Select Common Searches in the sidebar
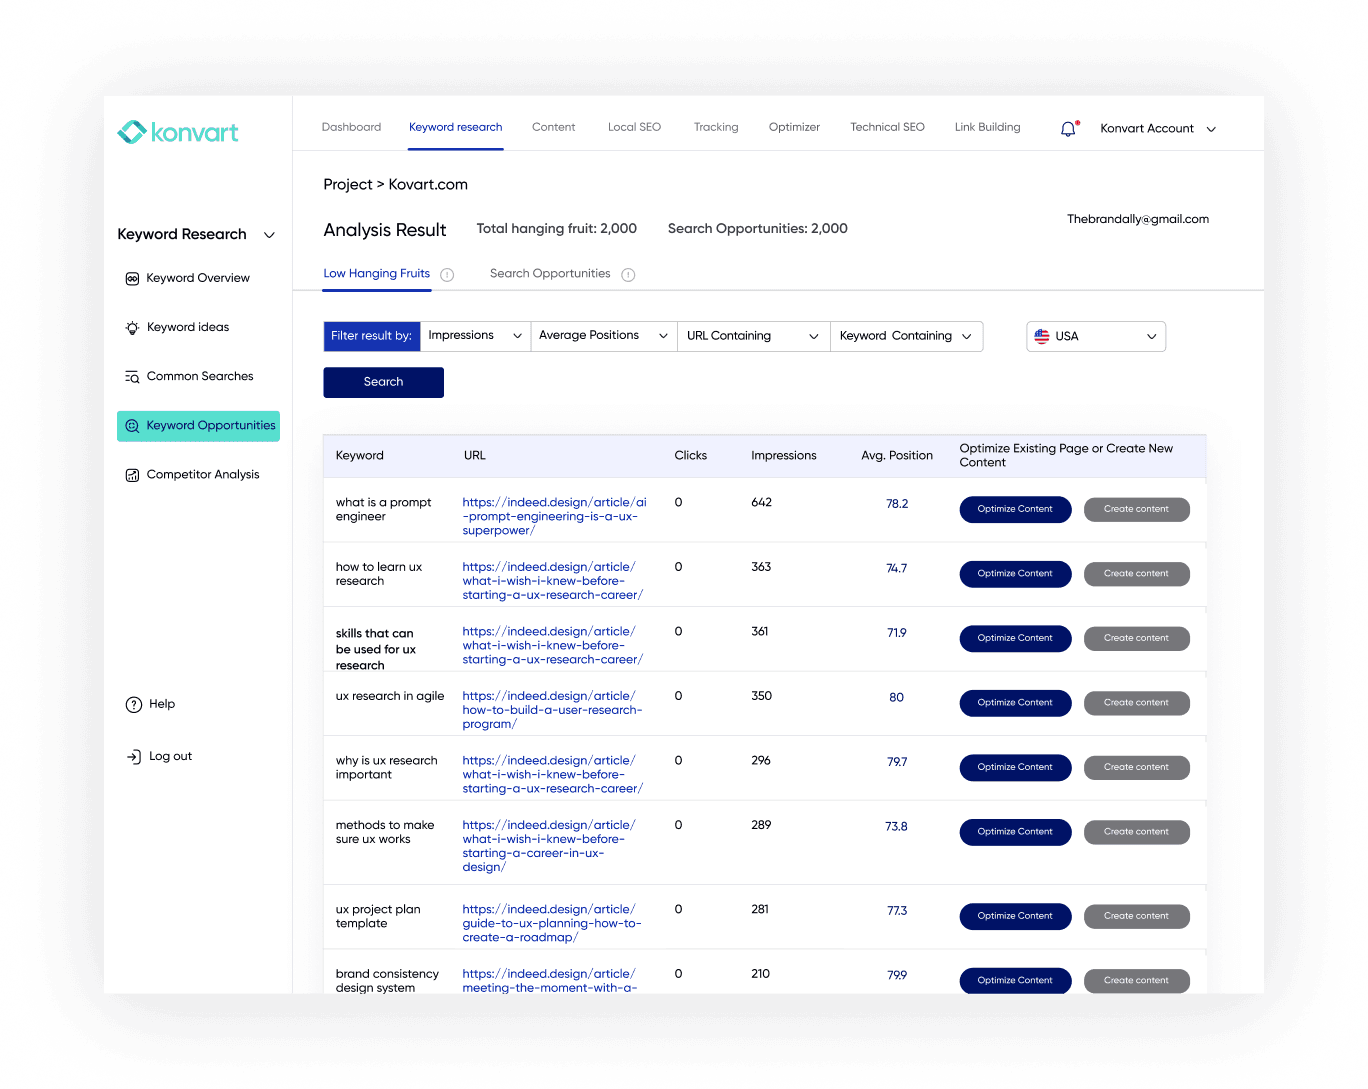Screen dimensions: 1368x1089 click(133, 376)
